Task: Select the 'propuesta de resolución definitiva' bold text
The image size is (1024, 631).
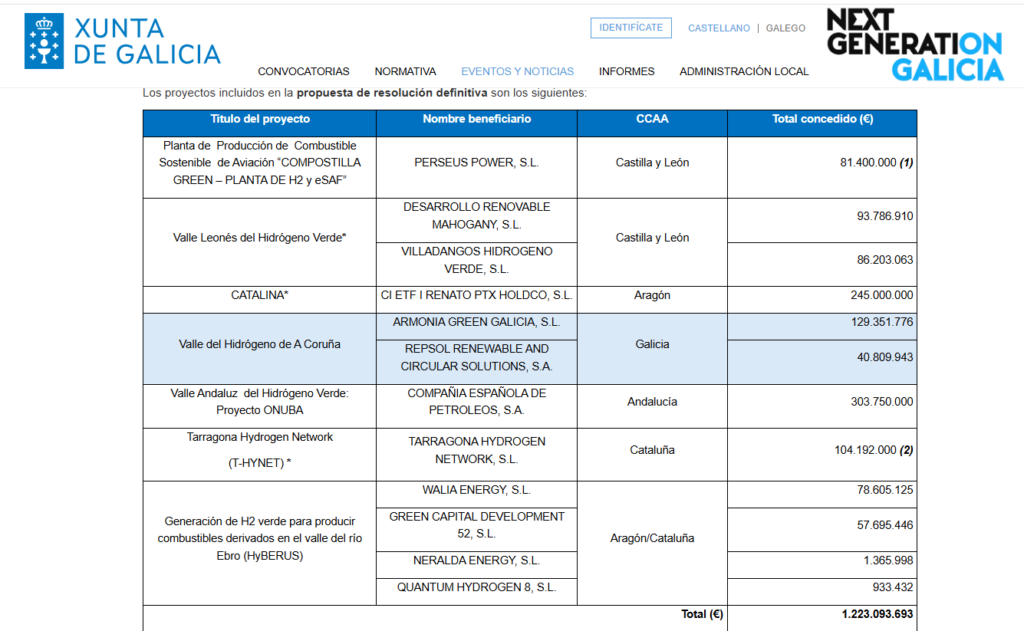Action: click(x=392, y=93)
